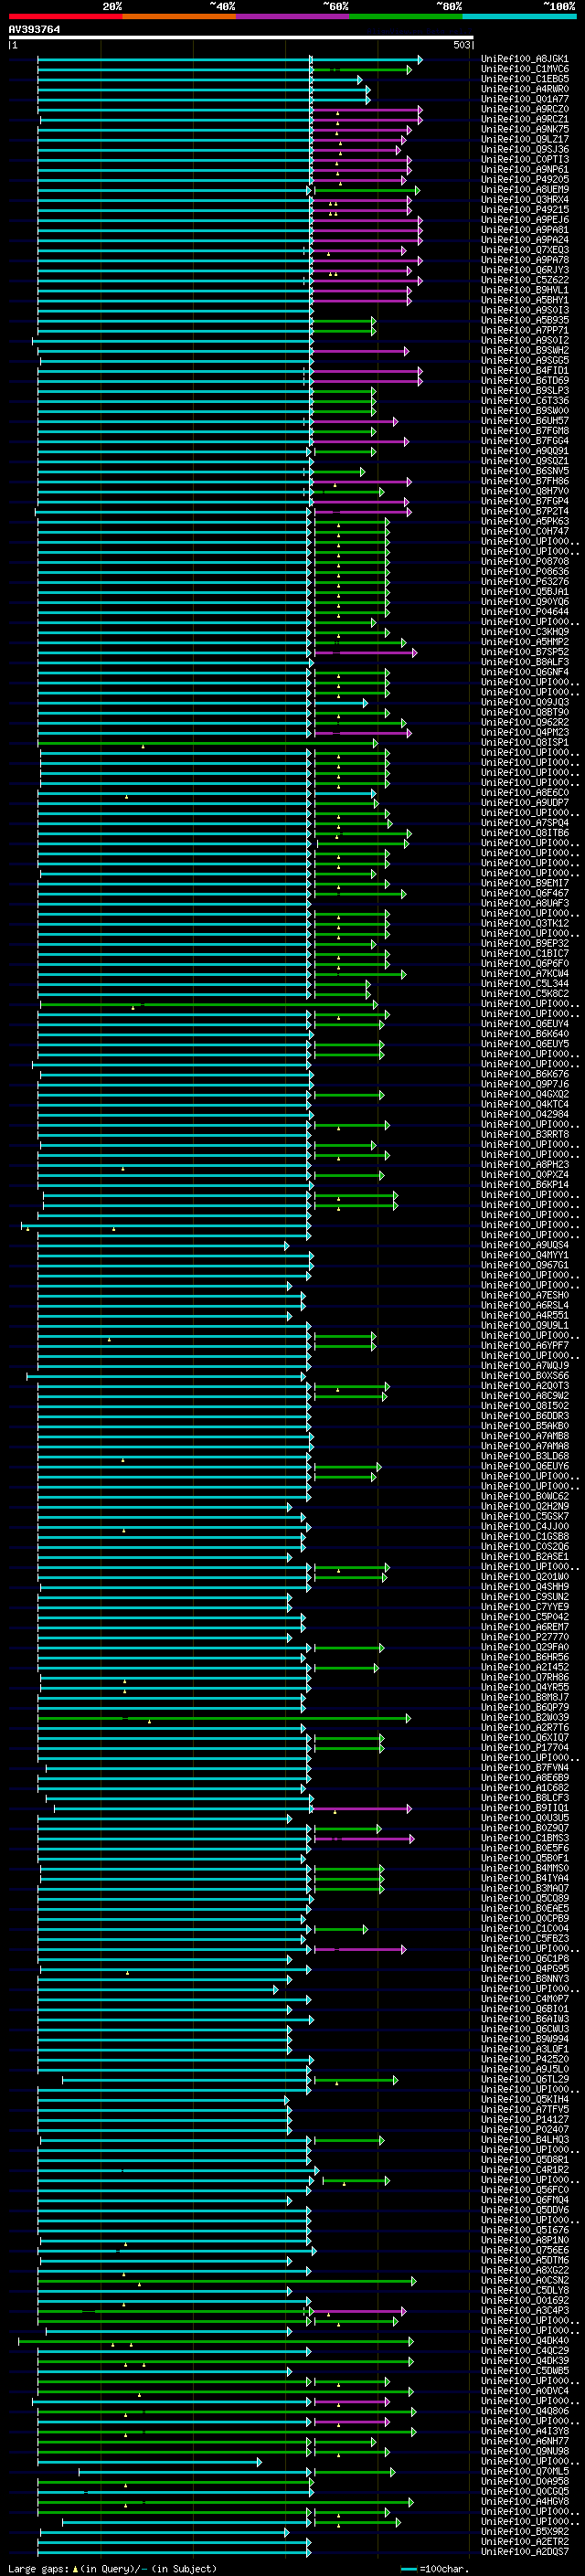This screenshot has height=2576, width=585.
Task: Select label UniRef100_B6TD69
Action: 525,380
